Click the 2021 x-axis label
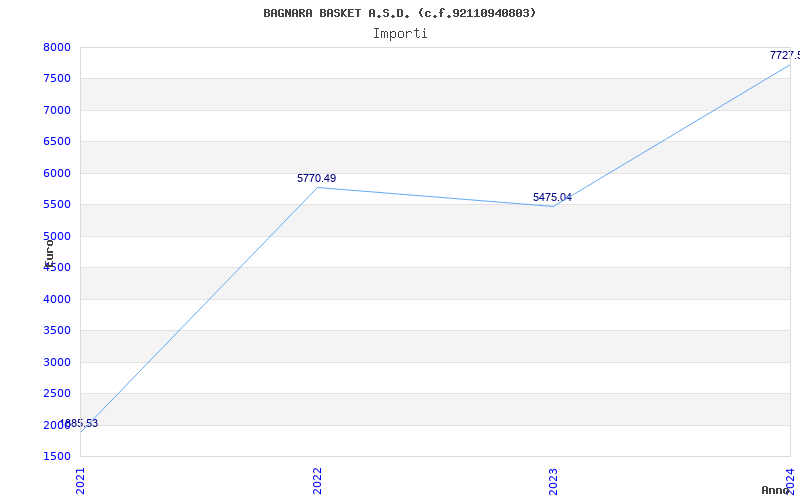 tap(81, 481)
